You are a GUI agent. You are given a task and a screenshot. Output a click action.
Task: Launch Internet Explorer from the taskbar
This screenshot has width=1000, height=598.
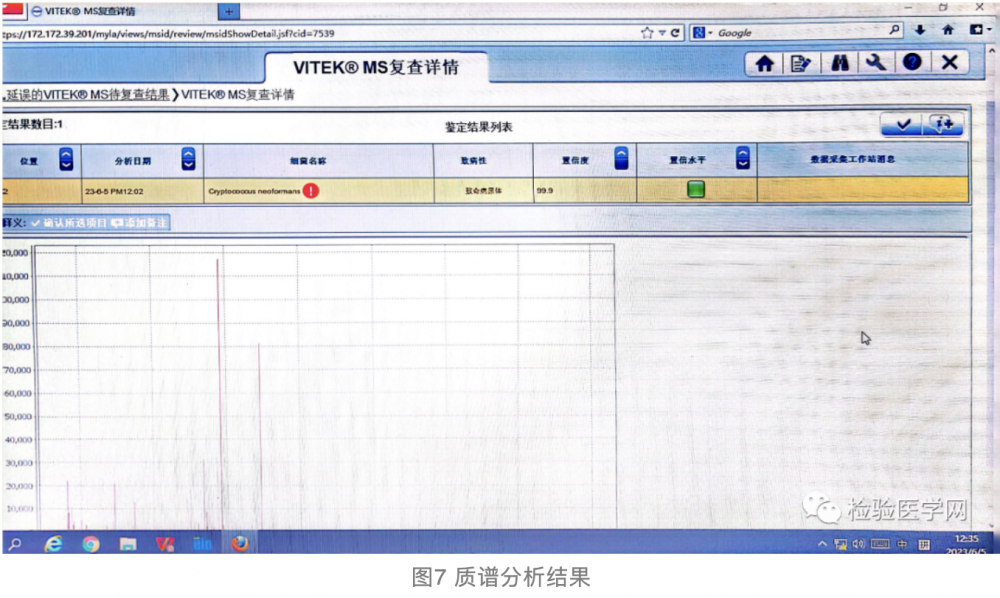(x=53, y=544)
